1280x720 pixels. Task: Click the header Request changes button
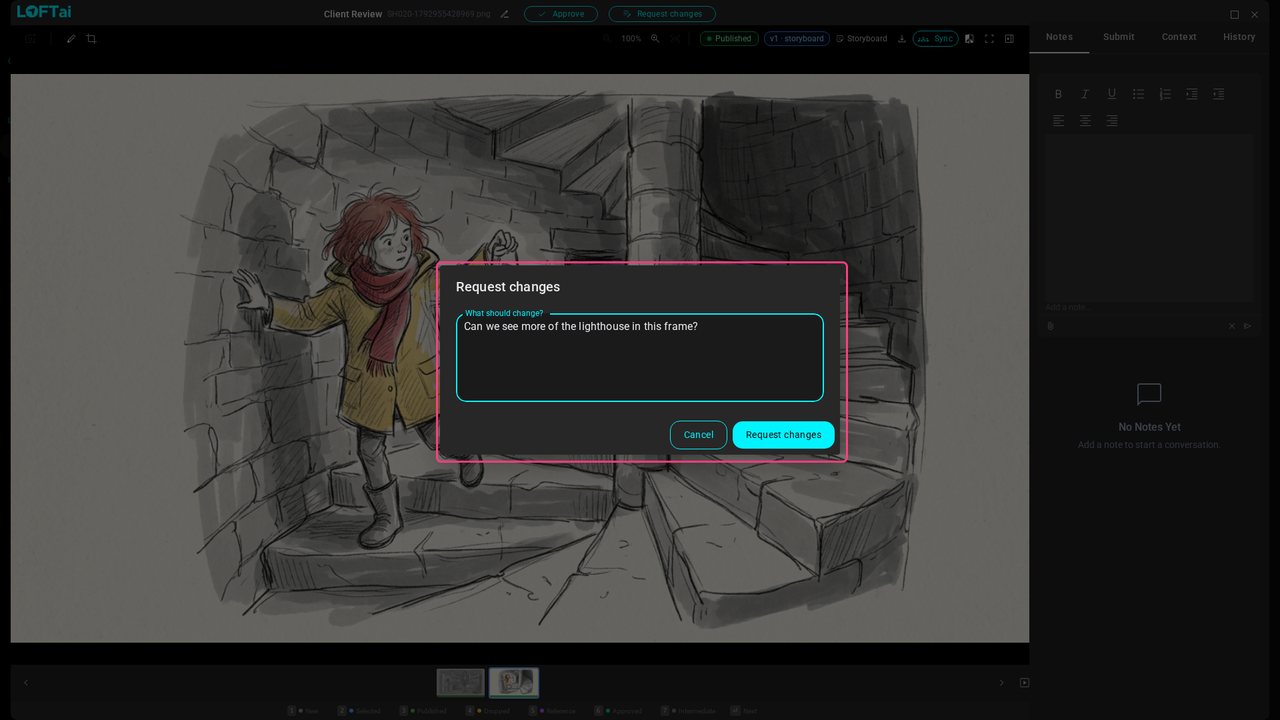pyautogui.click(x=662, y=14)
